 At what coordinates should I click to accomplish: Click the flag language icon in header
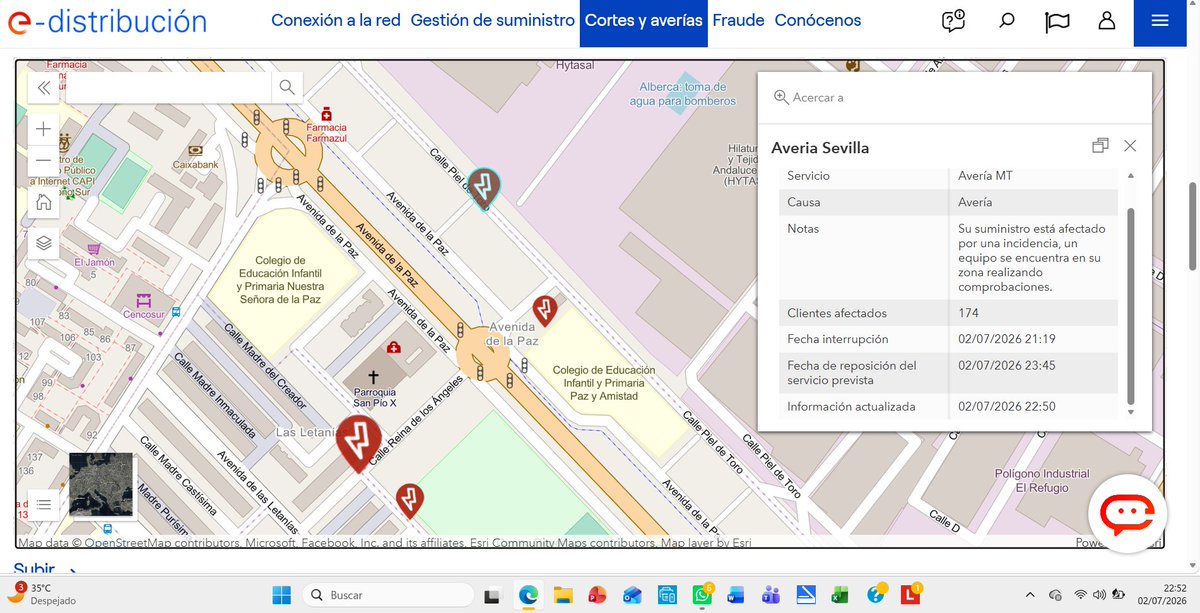coord(1057,21)
